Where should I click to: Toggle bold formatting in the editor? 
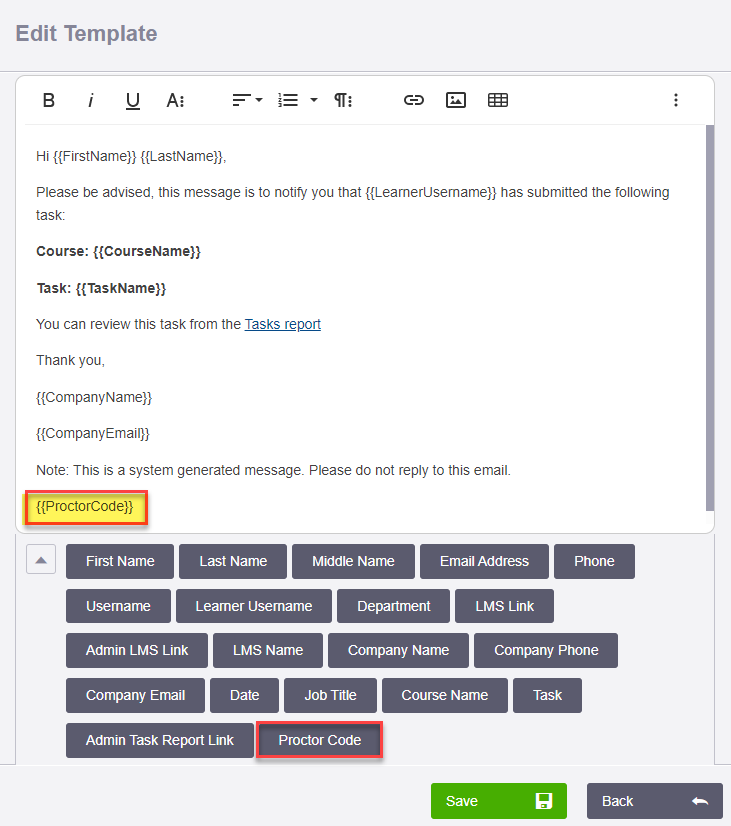pyautogui.click(x=48, y=100)
